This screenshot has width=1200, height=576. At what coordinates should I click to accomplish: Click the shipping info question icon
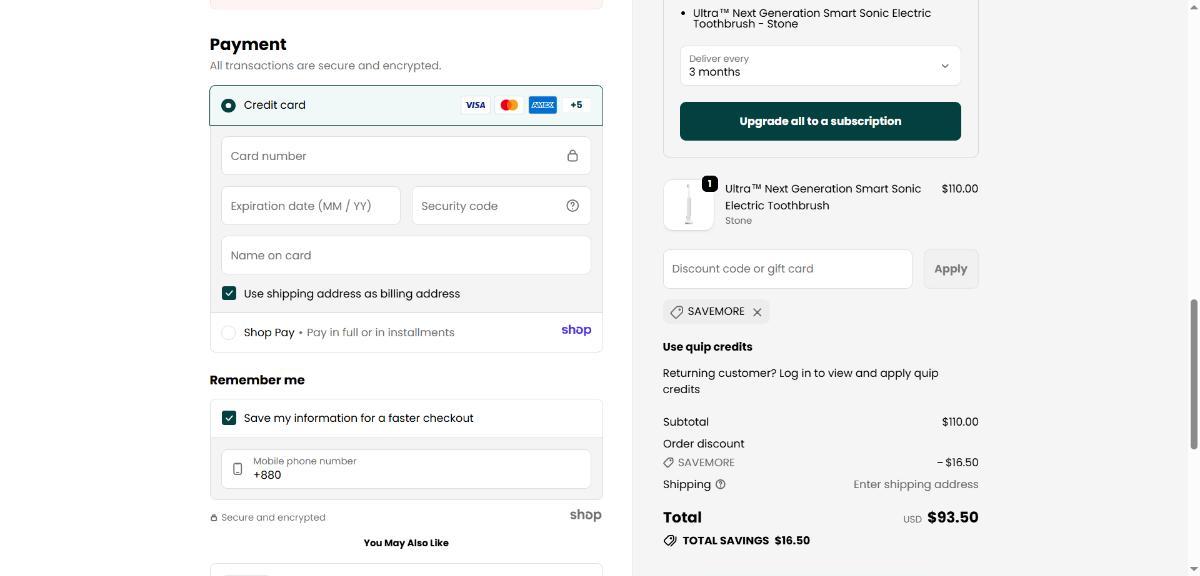[x=720, y=485]
